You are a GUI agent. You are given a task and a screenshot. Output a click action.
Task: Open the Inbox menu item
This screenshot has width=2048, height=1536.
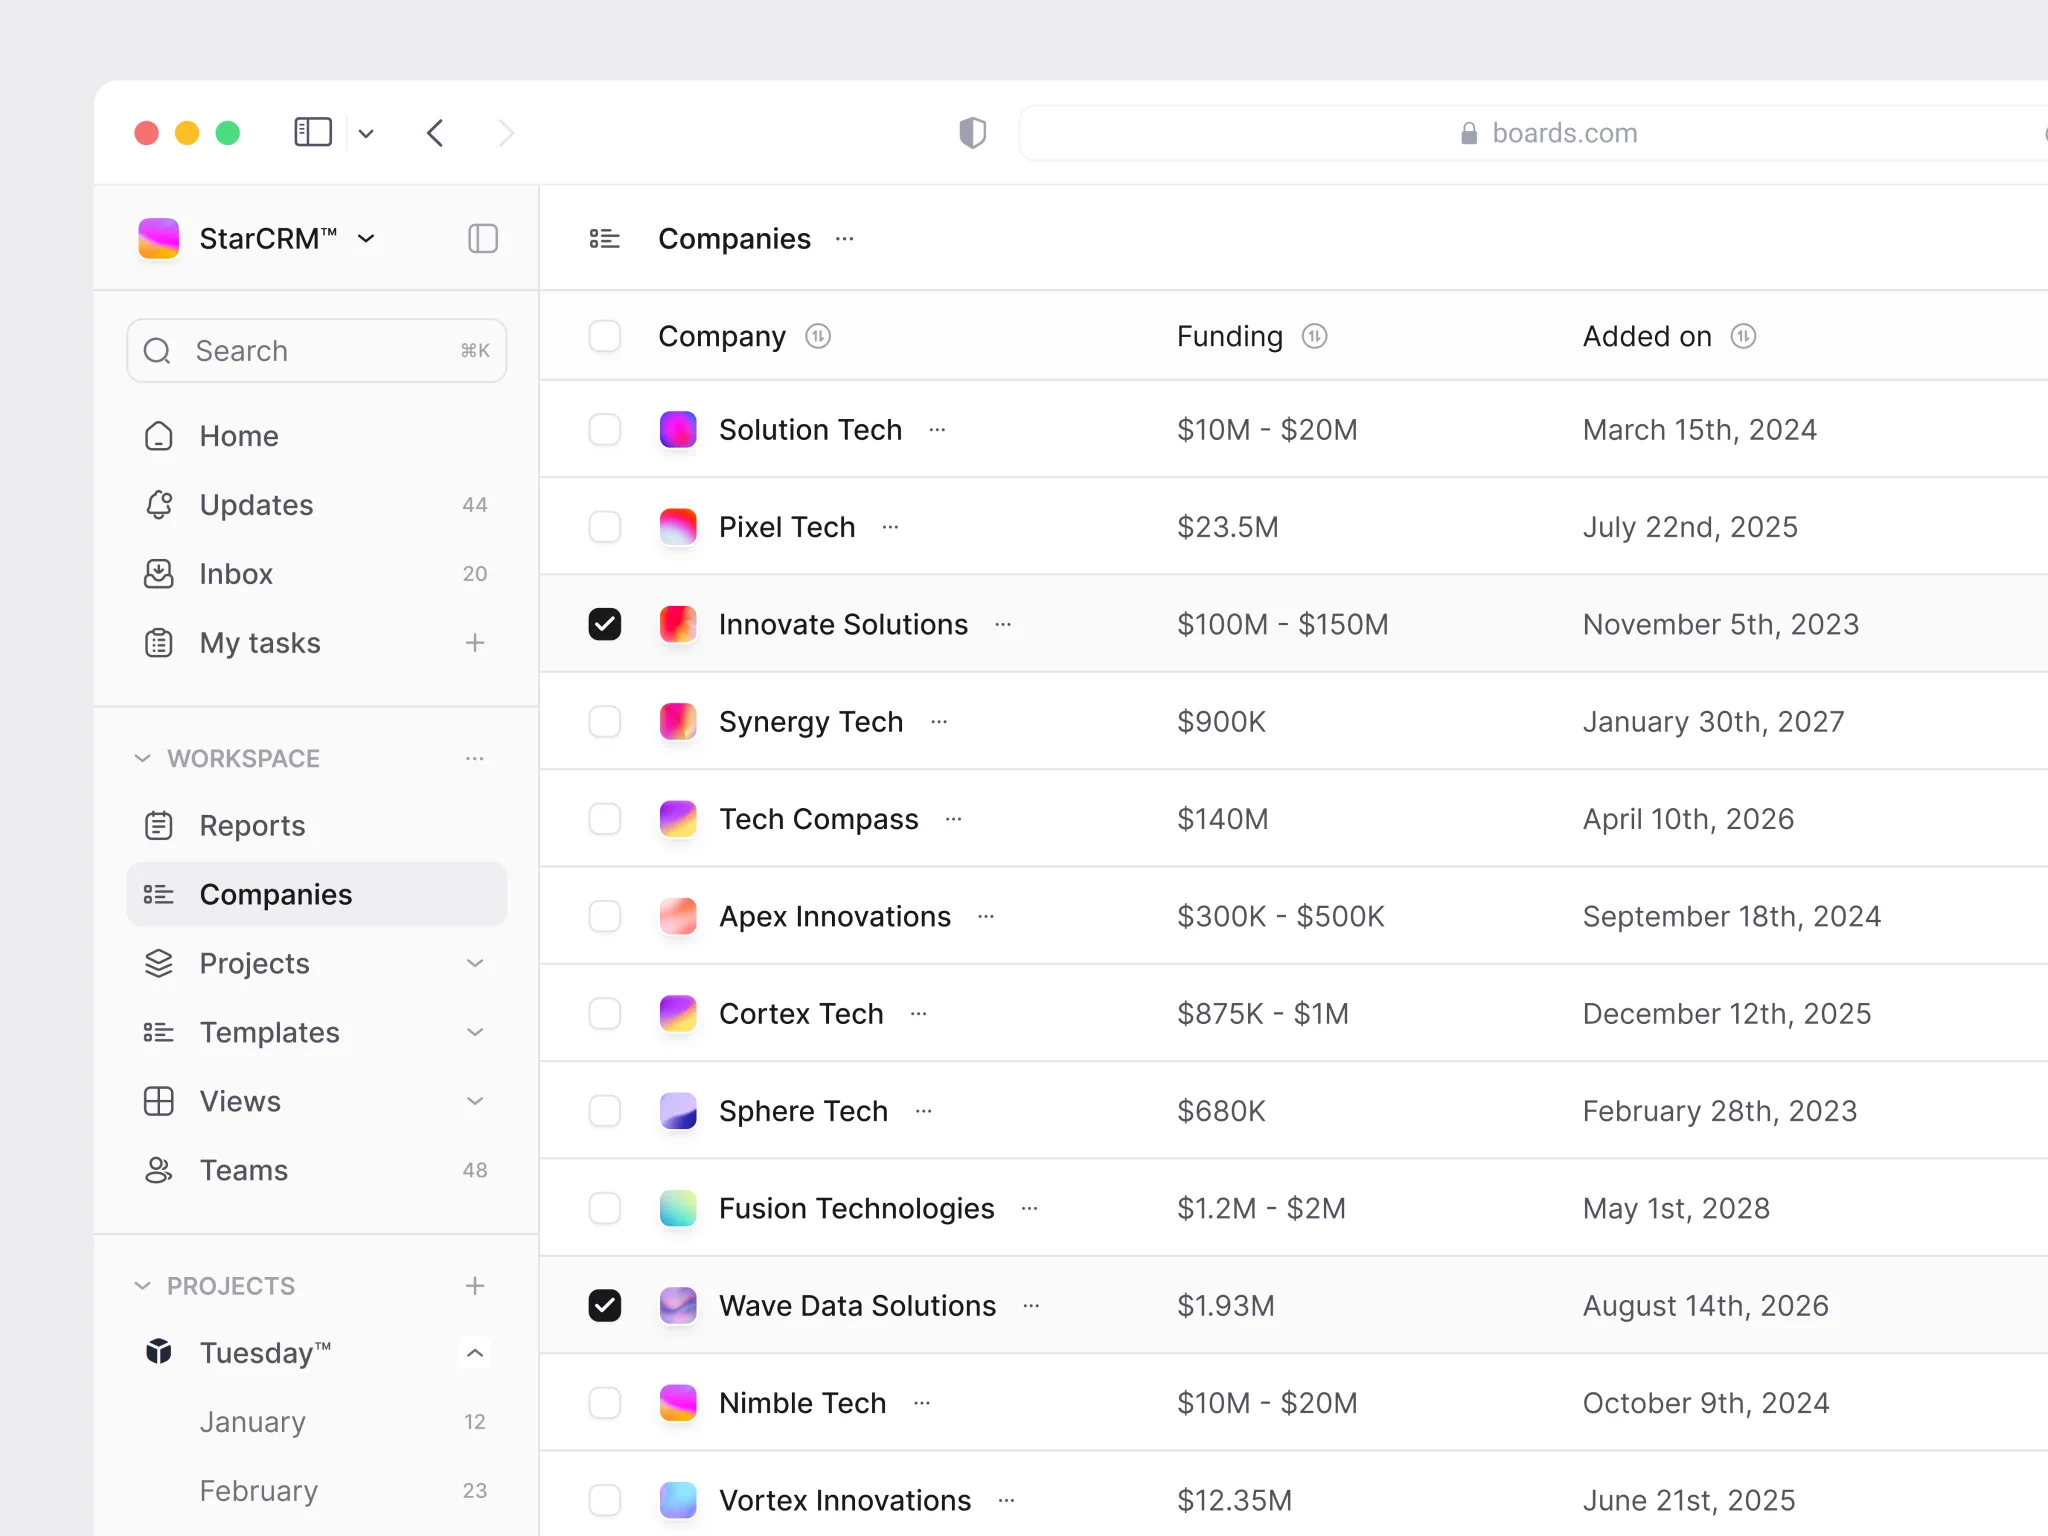pyautogui.click(x=317, y=574)
